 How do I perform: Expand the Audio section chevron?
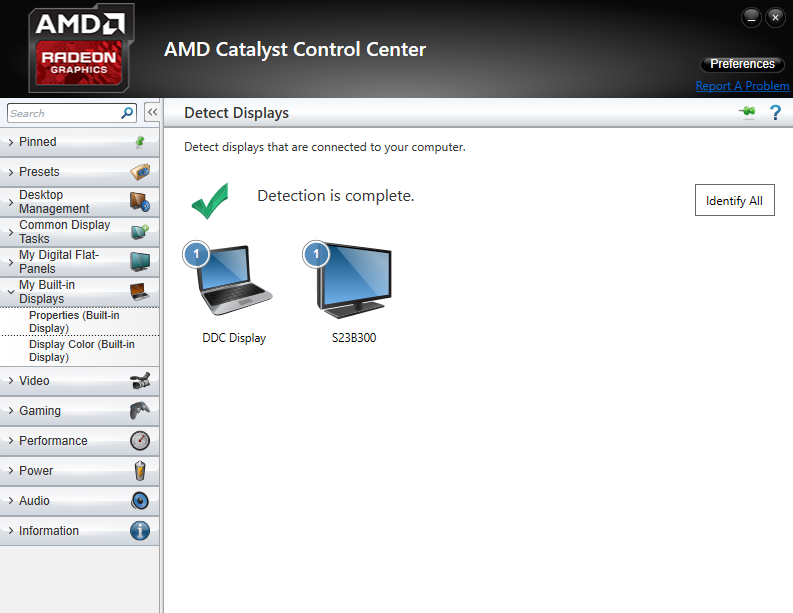[x=11, y=501]
